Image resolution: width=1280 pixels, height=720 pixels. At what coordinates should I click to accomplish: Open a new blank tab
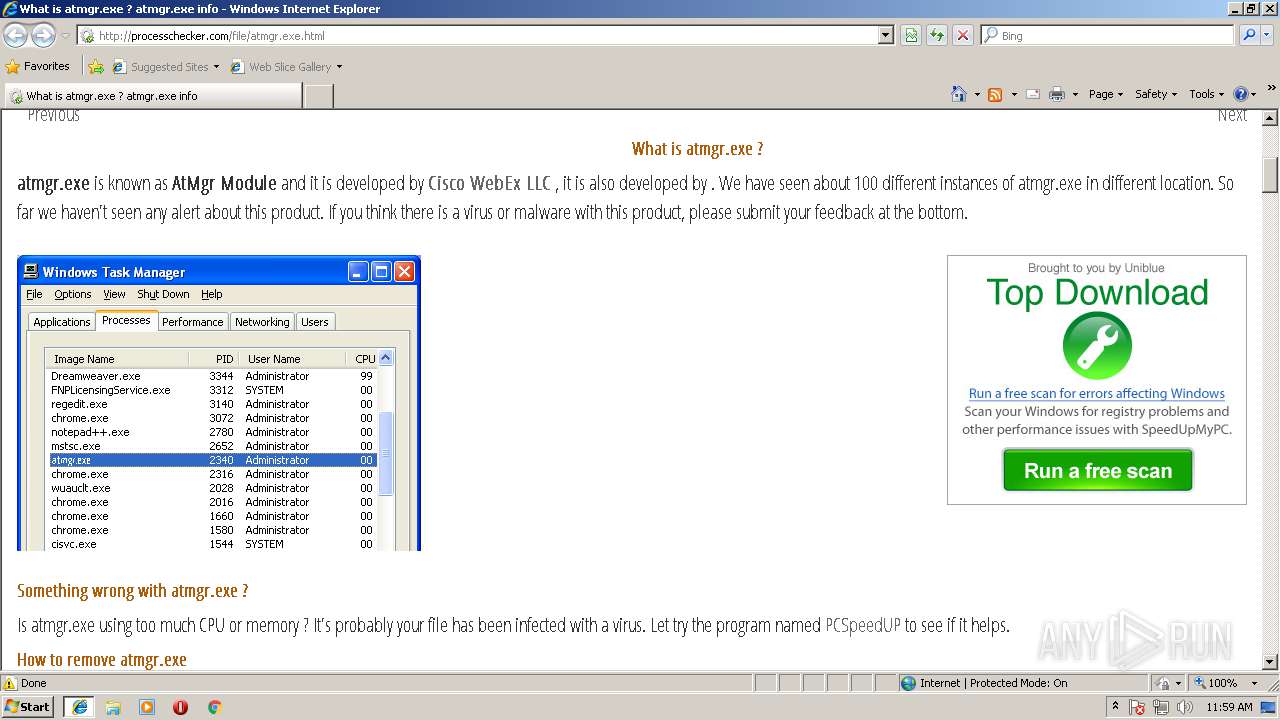tap(318, 96)
